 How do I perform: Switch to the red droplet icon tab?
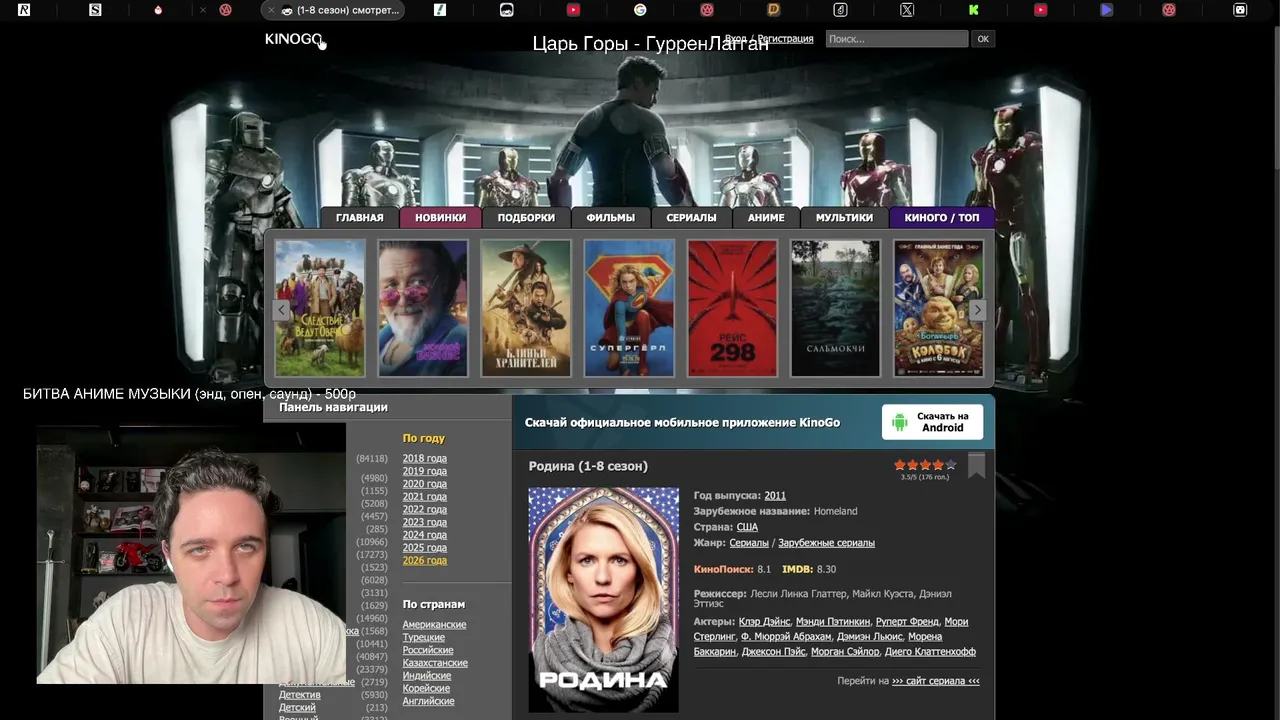(x=158, y=10)
